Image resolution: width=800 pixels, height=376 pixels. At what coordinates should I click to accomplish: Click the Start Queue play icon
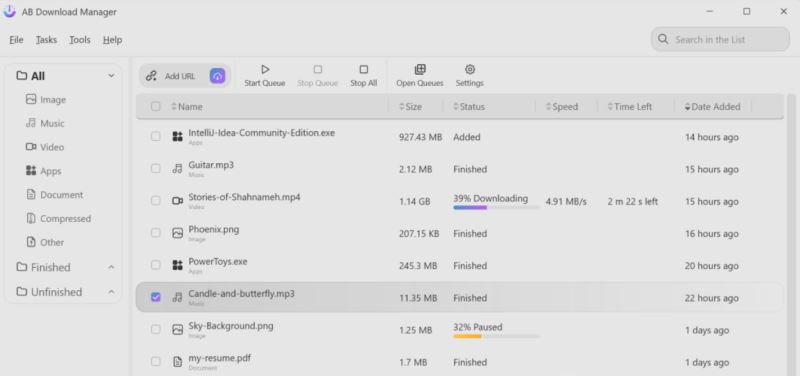[265, 69]
